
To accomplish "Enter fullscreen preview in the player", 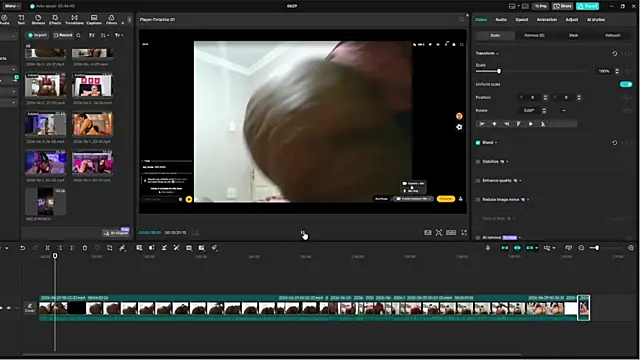I will pyautogui.click(x=464, y=232).
